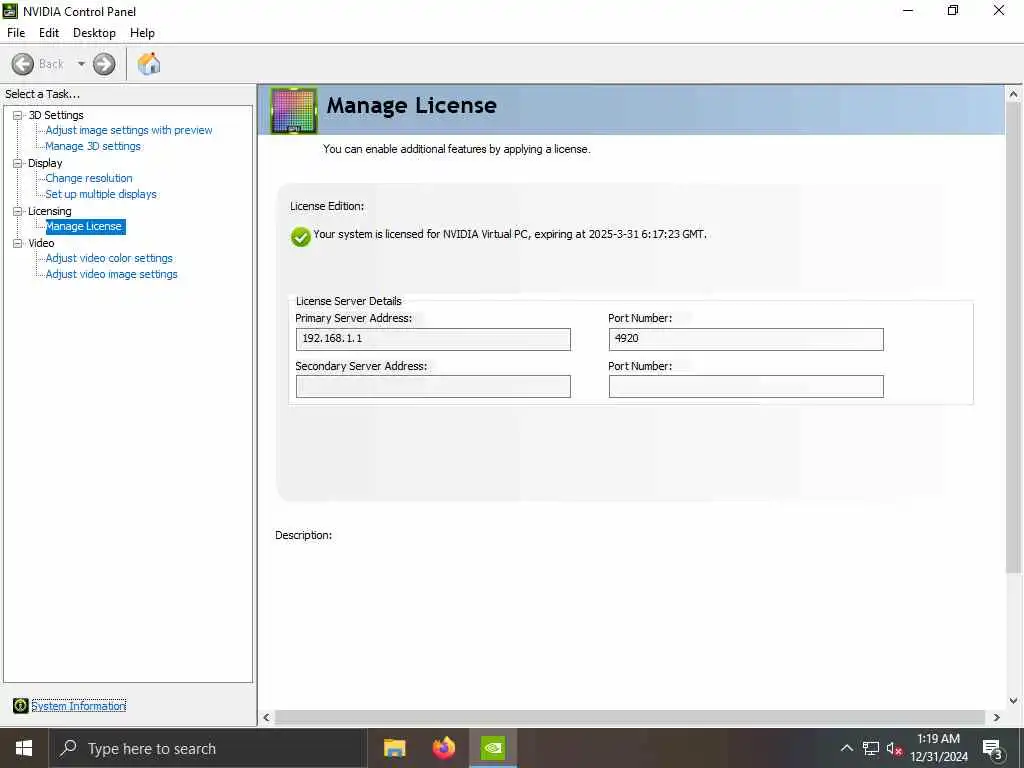Open the Edit menu
The width and height of the screenshot is (1024, 768).
pos(49,33)
